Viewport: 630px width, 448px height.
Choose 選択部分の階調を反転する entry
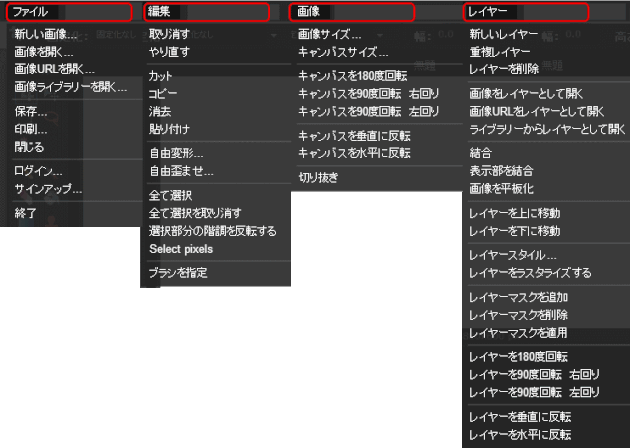point(213,231)
